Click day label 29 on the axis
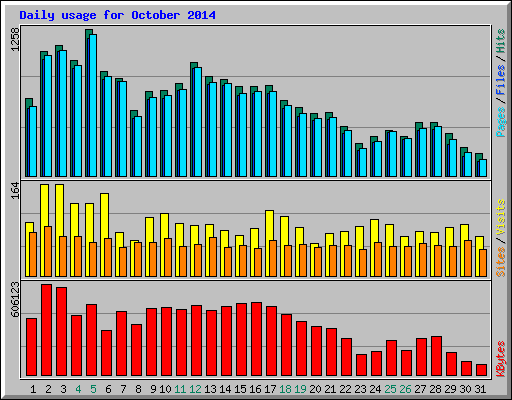Screen dimensions: 512x400 (450, 389)
